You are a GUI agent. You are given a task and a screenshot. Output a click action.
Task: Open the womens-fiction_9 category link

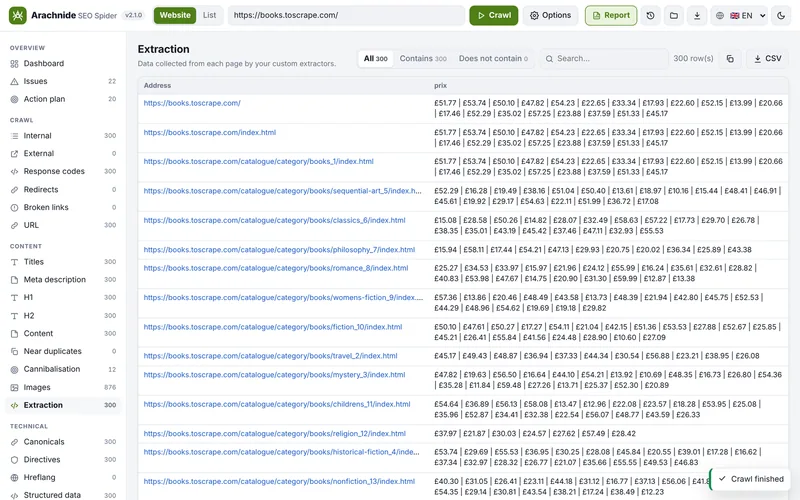click(x=283, y=297)
